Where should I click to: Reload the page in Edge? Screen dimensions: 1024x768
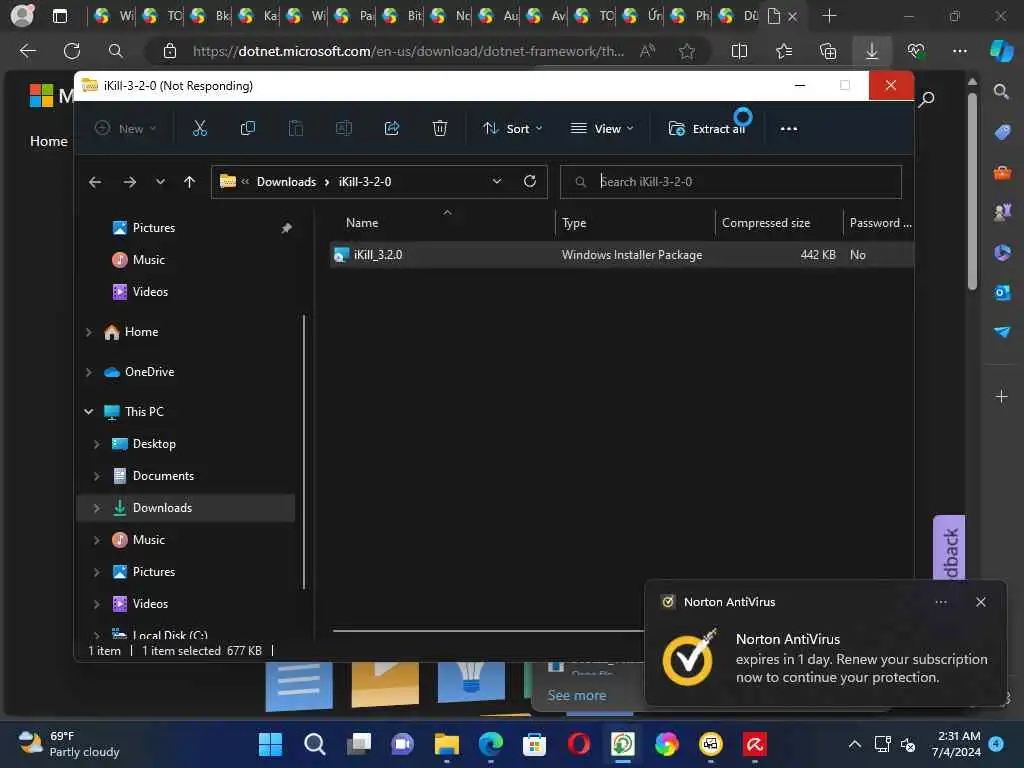(x=72, y=51)
